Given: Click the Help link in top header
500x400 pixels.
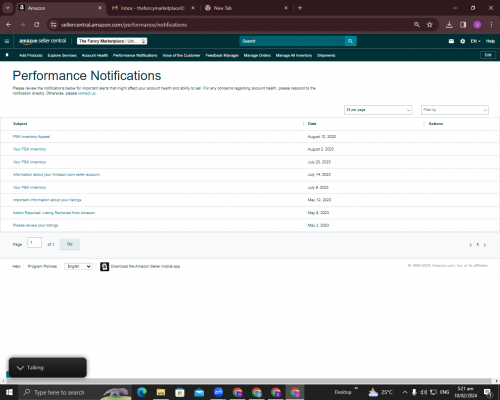Looking at the screenshot, I should pos(490,41).
